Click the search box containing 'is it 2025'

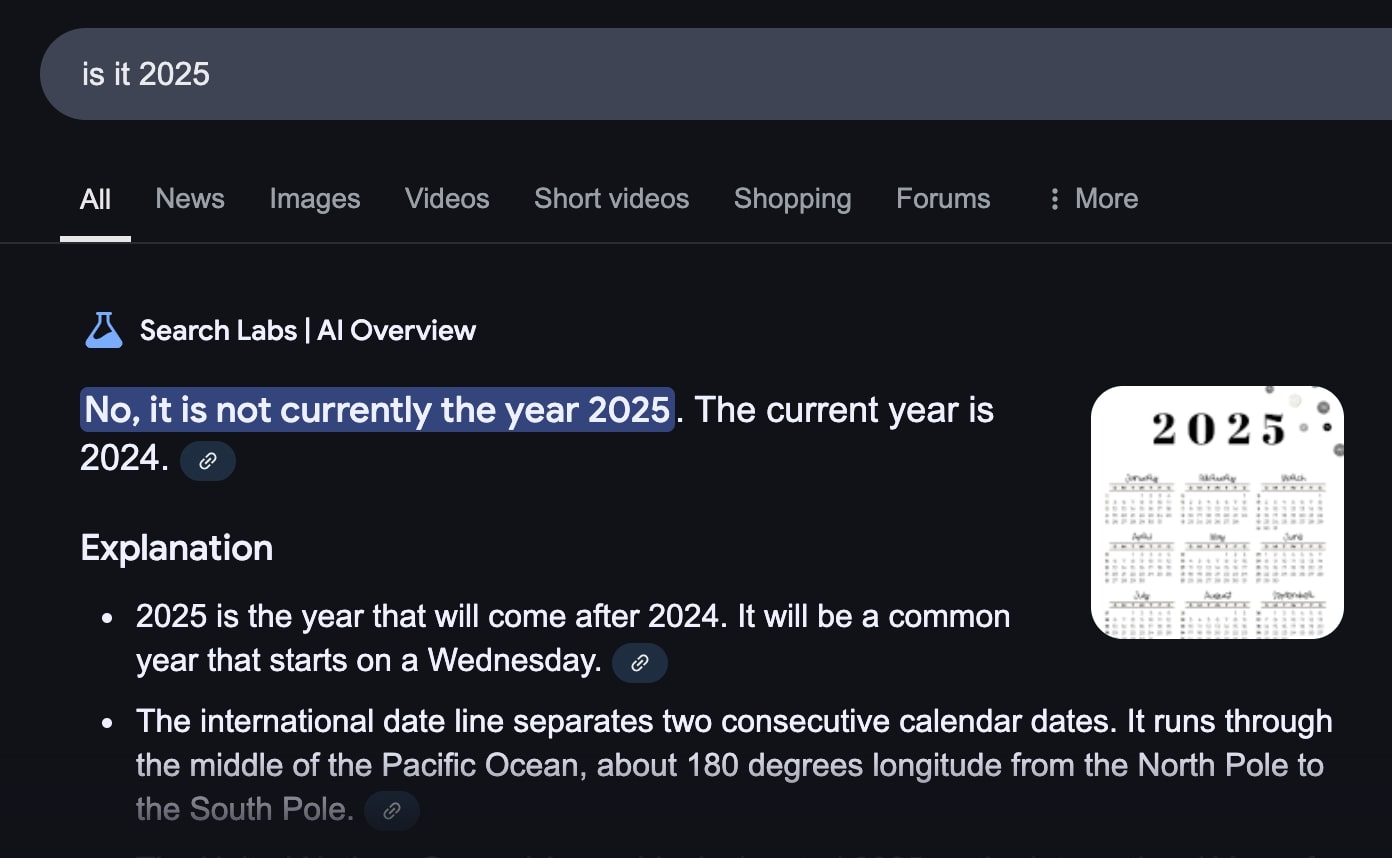pos(716,74)
